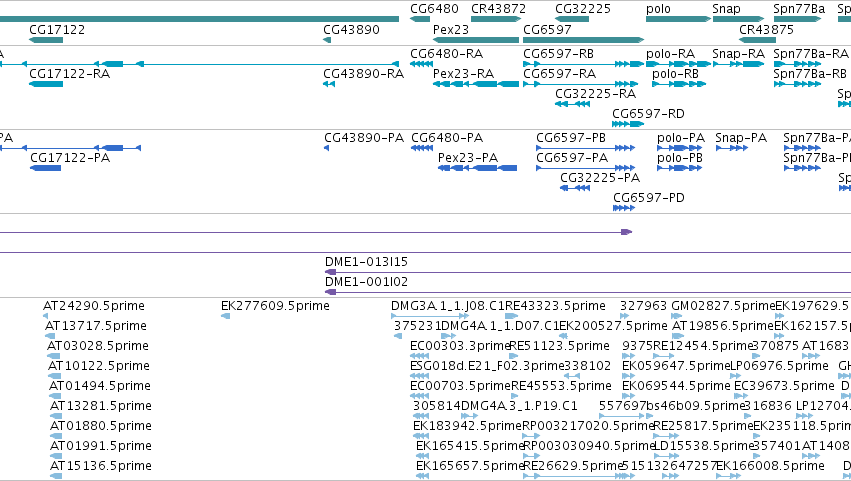Select the Pex23-PA protein label
The height and width of the screenshot is (481, 851).
(468, 157)
